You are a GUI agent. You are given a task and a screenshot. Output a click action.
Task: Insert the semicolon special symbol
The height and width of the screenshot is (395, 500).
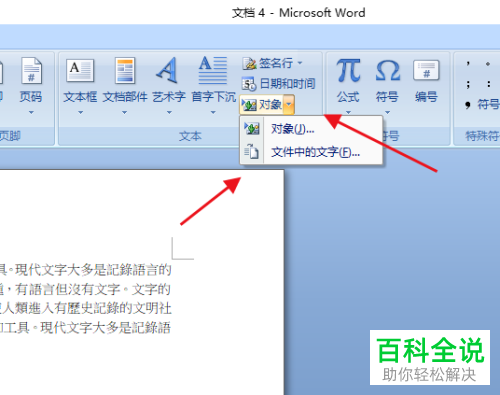click(x=468, y=84)
